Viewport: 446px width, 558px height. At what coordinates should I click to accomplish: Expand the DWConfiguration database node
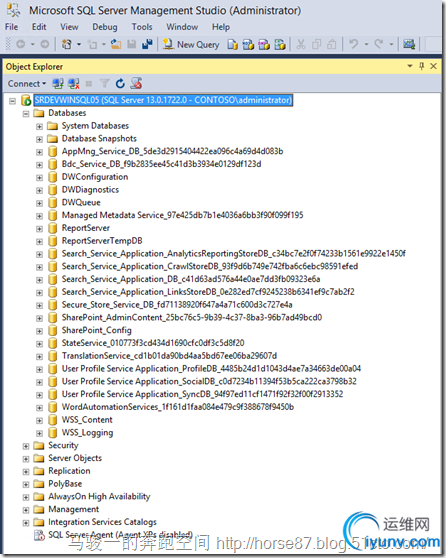coord(39,178)
